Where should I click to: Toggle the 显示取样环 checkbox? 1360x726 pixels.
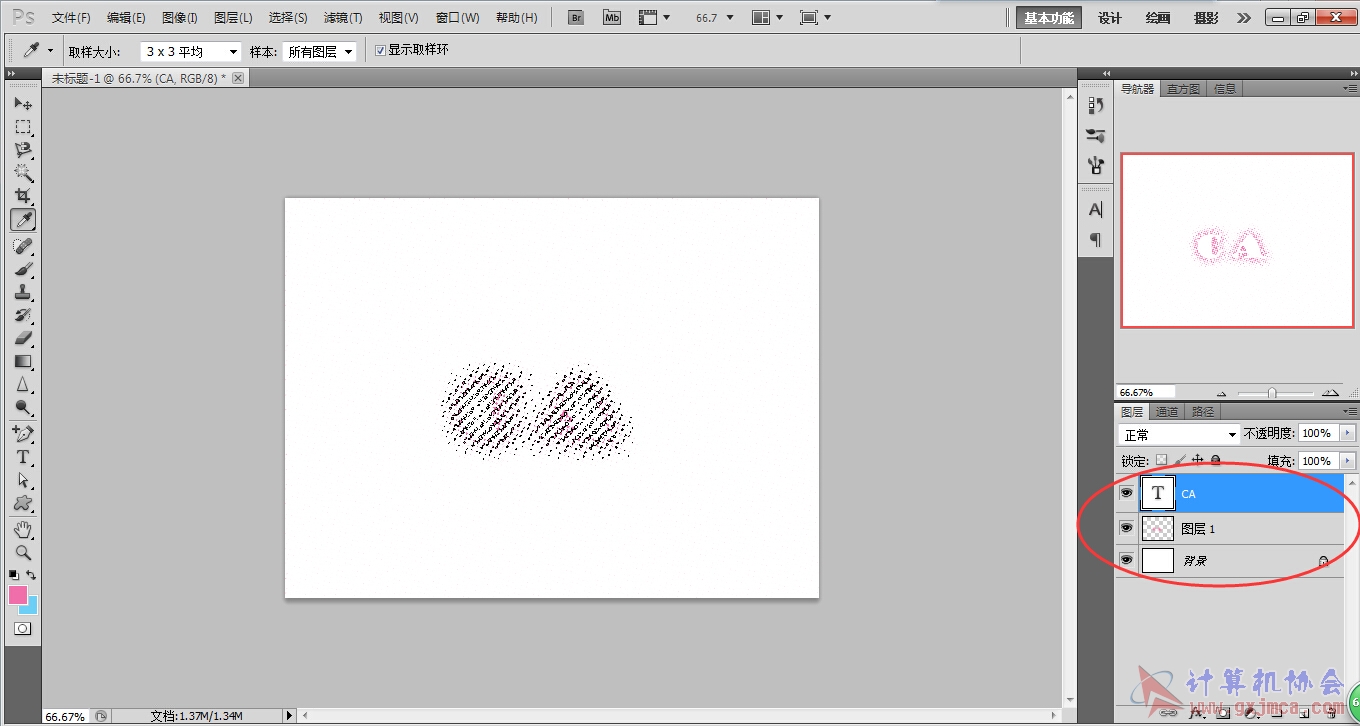click(380, 50)
